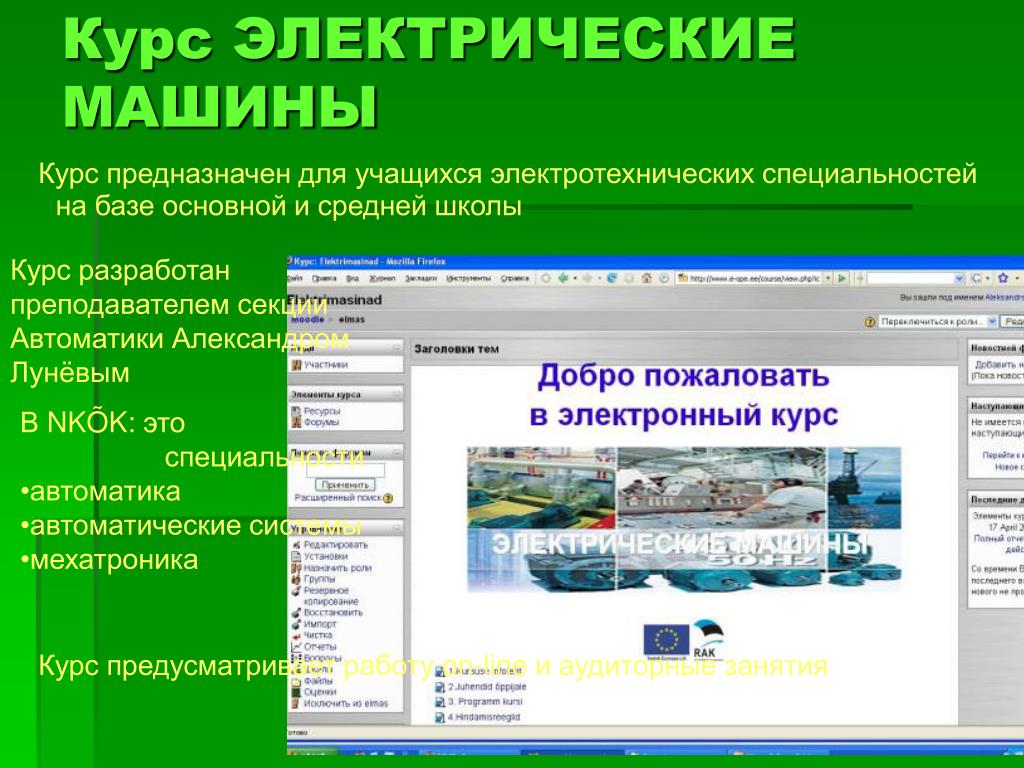Open the Расширенный поиск link
1024x768 pixels.
pyautogui.click(x=338, y=498)
